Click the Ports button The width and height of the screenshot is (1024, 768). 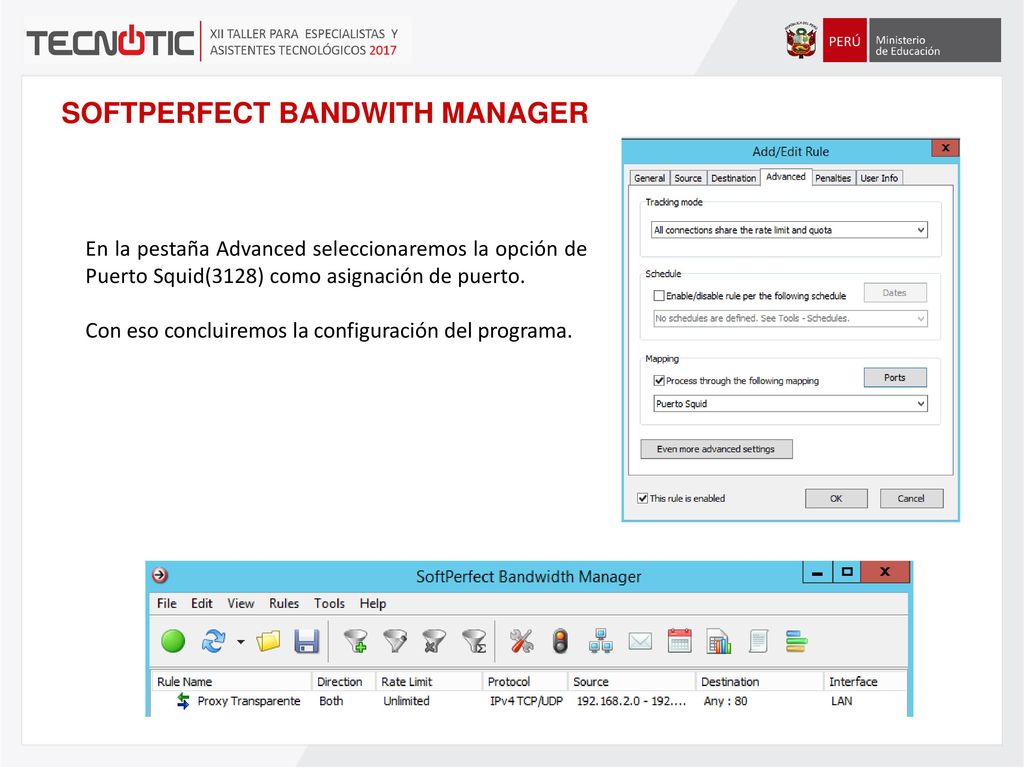(x=895, y=377)
